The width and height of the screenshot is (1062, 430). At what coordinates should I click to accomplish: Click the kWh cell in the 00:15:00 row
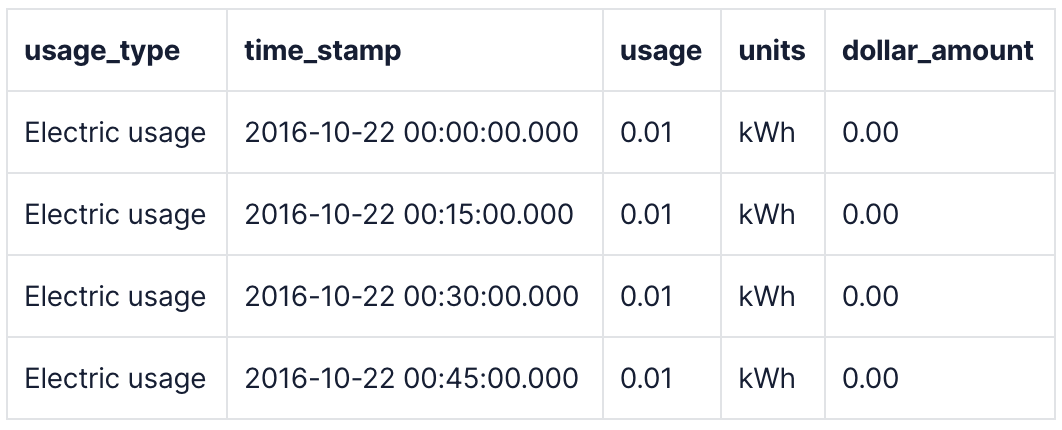[x=767, y=214]
